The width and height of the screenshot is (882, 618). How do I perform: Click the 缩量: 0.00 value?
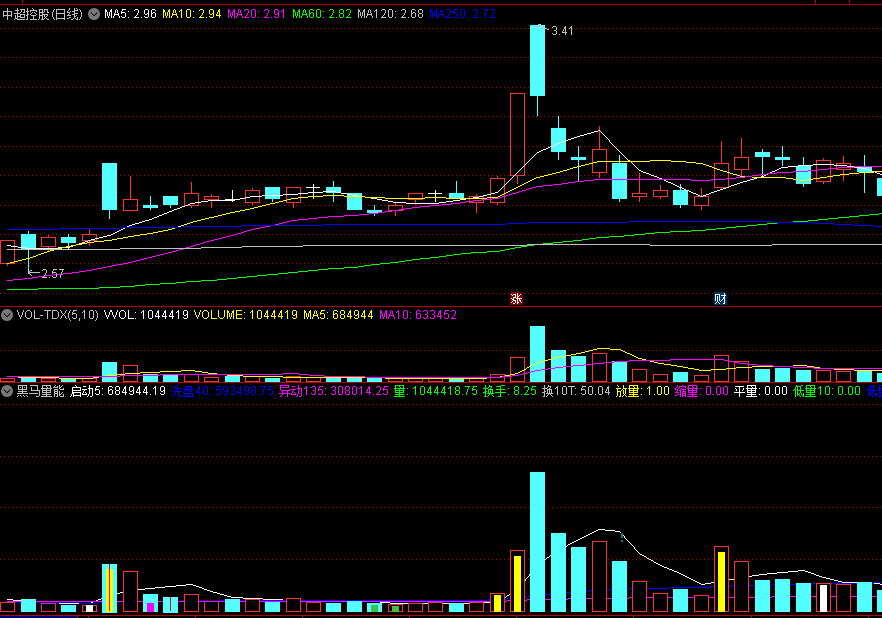tap(702, 391)
